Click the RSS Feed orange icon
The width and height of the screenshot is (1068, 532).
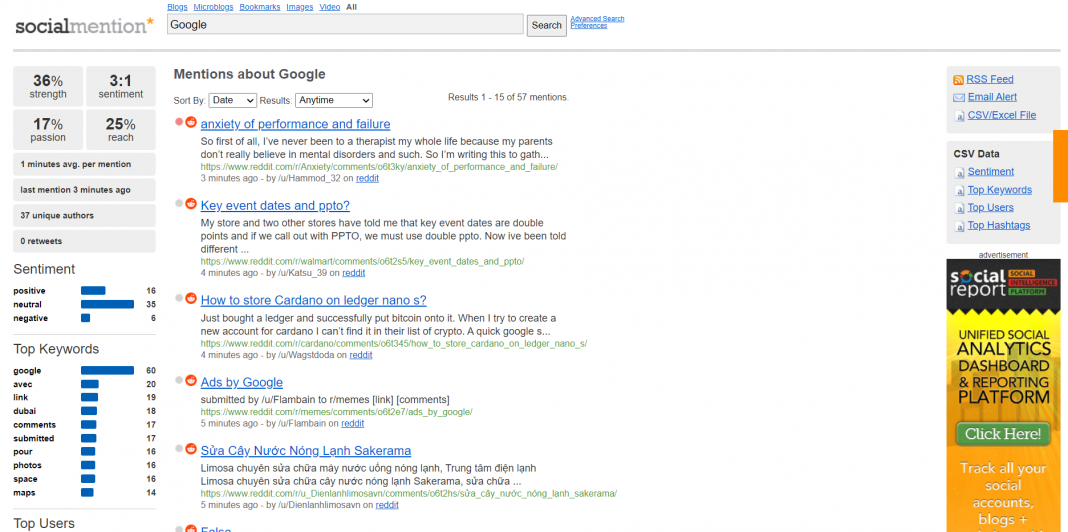tap(958, 80)
